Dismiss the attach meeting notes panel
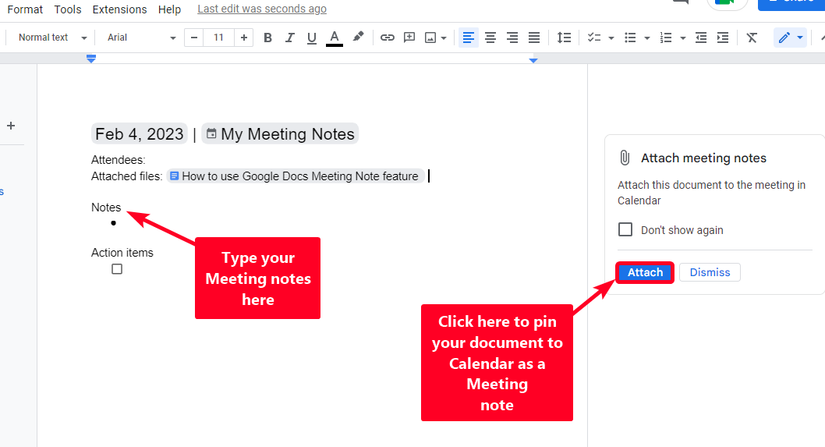Screen dimensions: 825x447 pos(710,272)
